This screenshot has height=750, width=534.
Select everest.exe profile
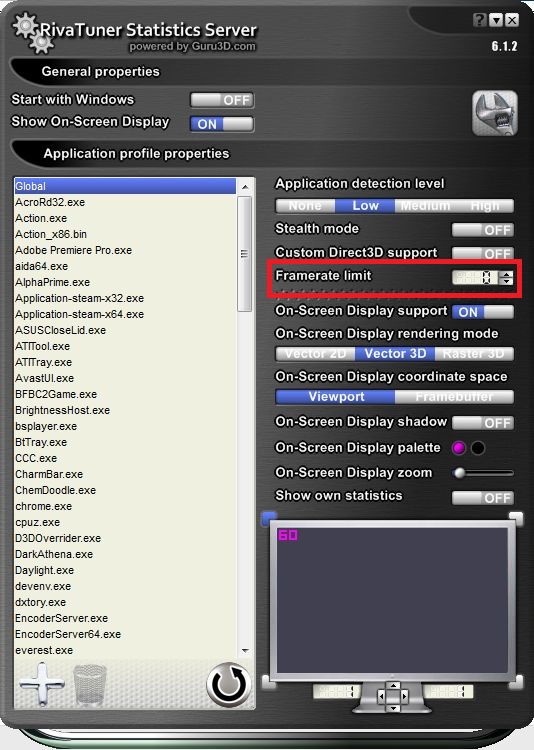(125, 651)
